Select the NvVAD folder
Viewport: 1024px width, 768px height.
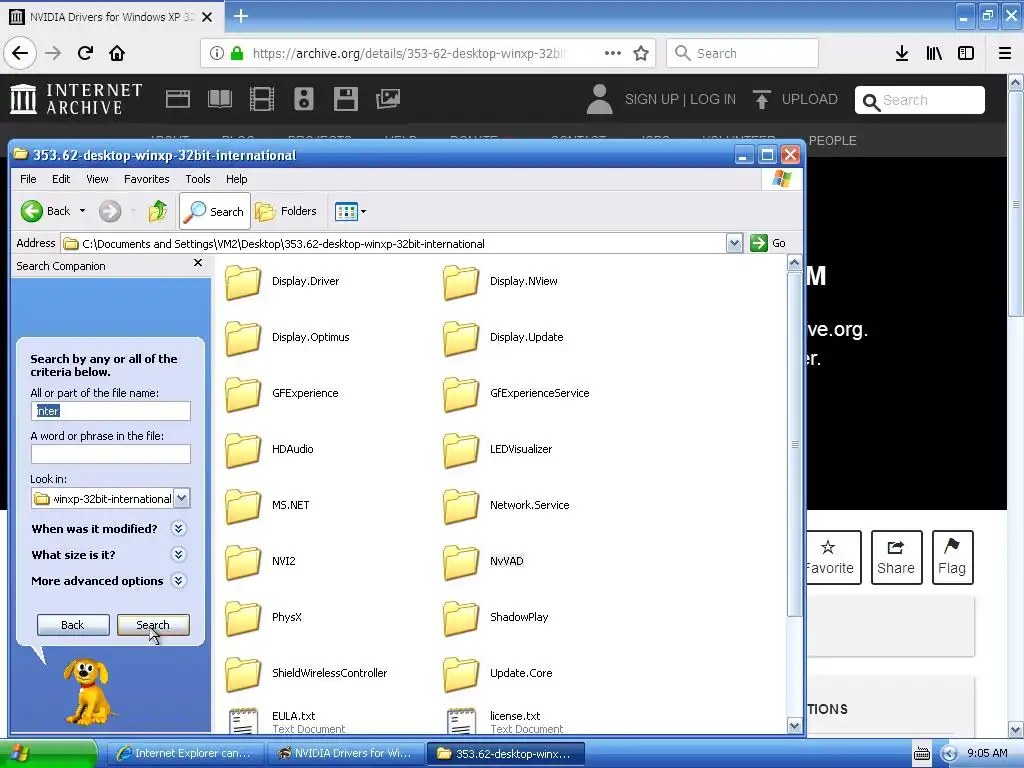[483, 562]
